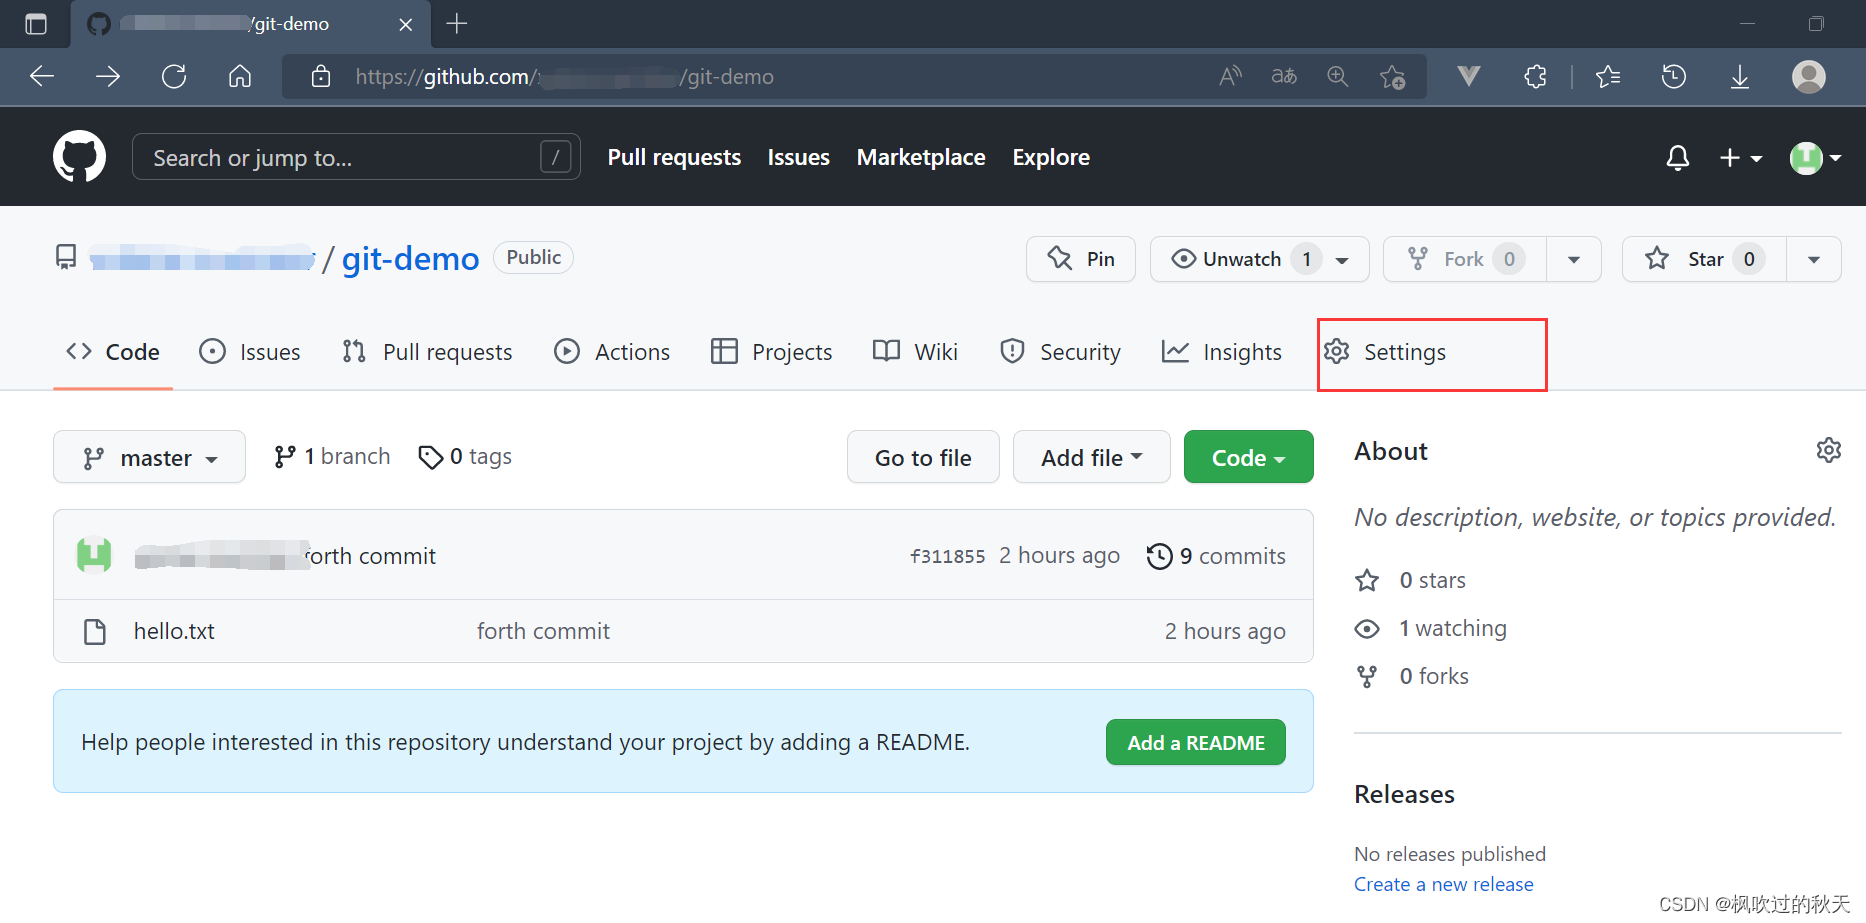This screenshot has width=1866, height=923.
Task: Select the Issues repository tab
Action: 250,352
